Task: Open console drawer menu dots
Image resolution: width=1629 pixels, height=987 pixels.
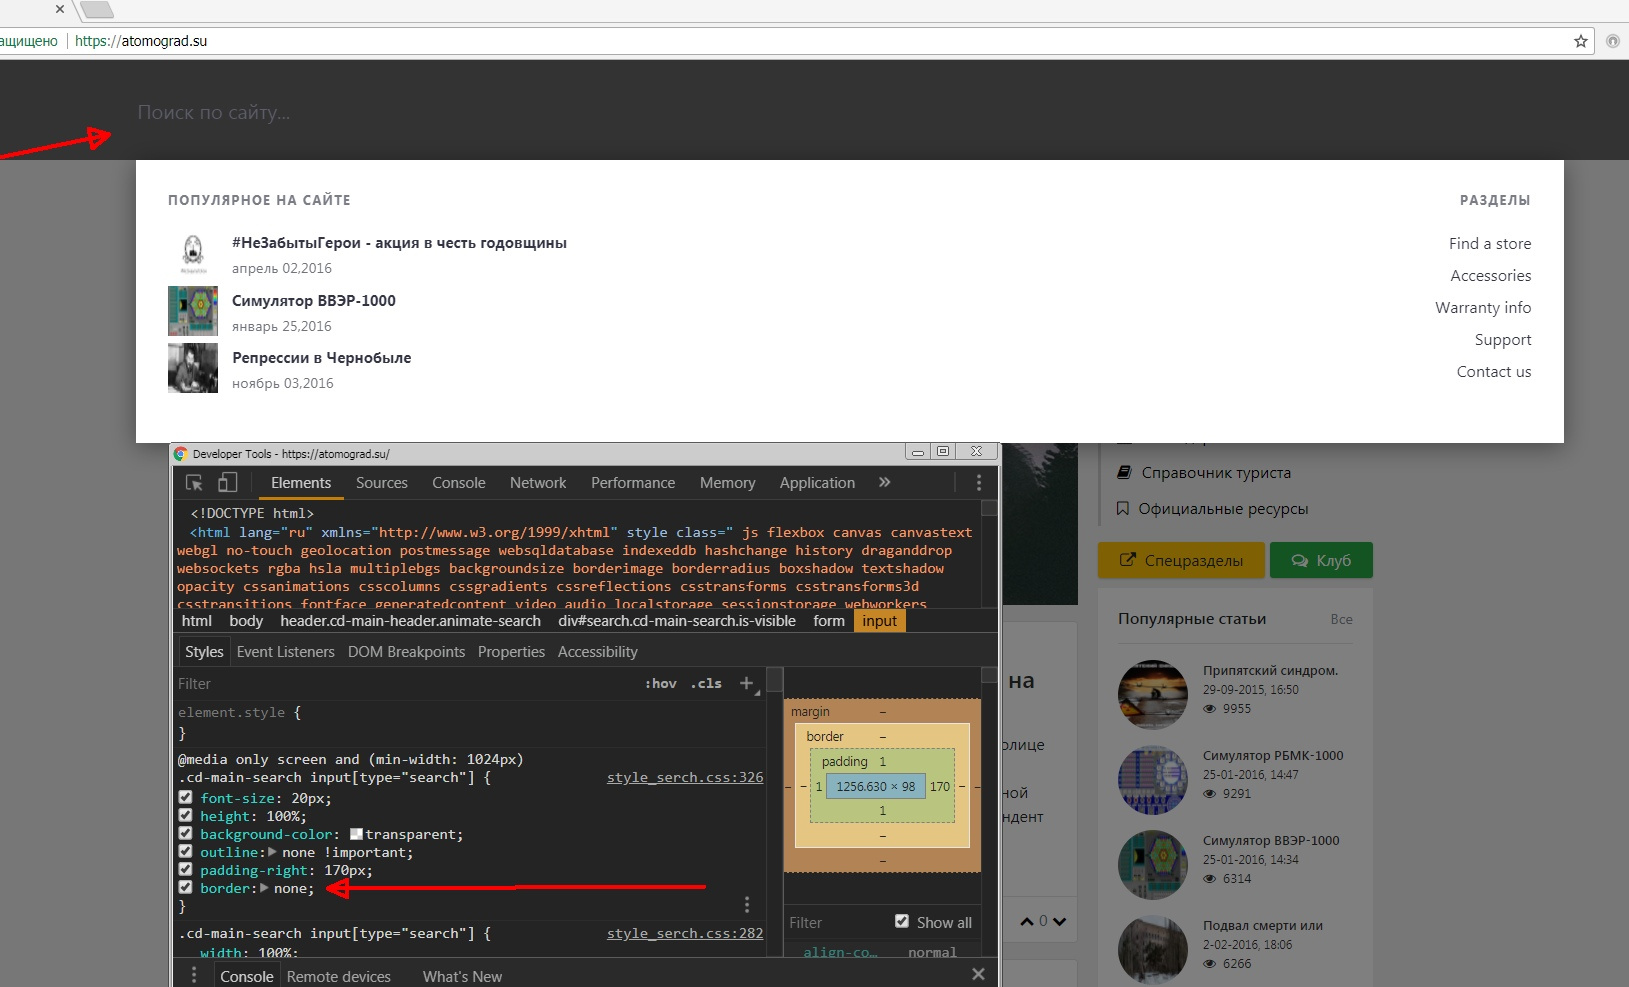Action: point(194,975)
